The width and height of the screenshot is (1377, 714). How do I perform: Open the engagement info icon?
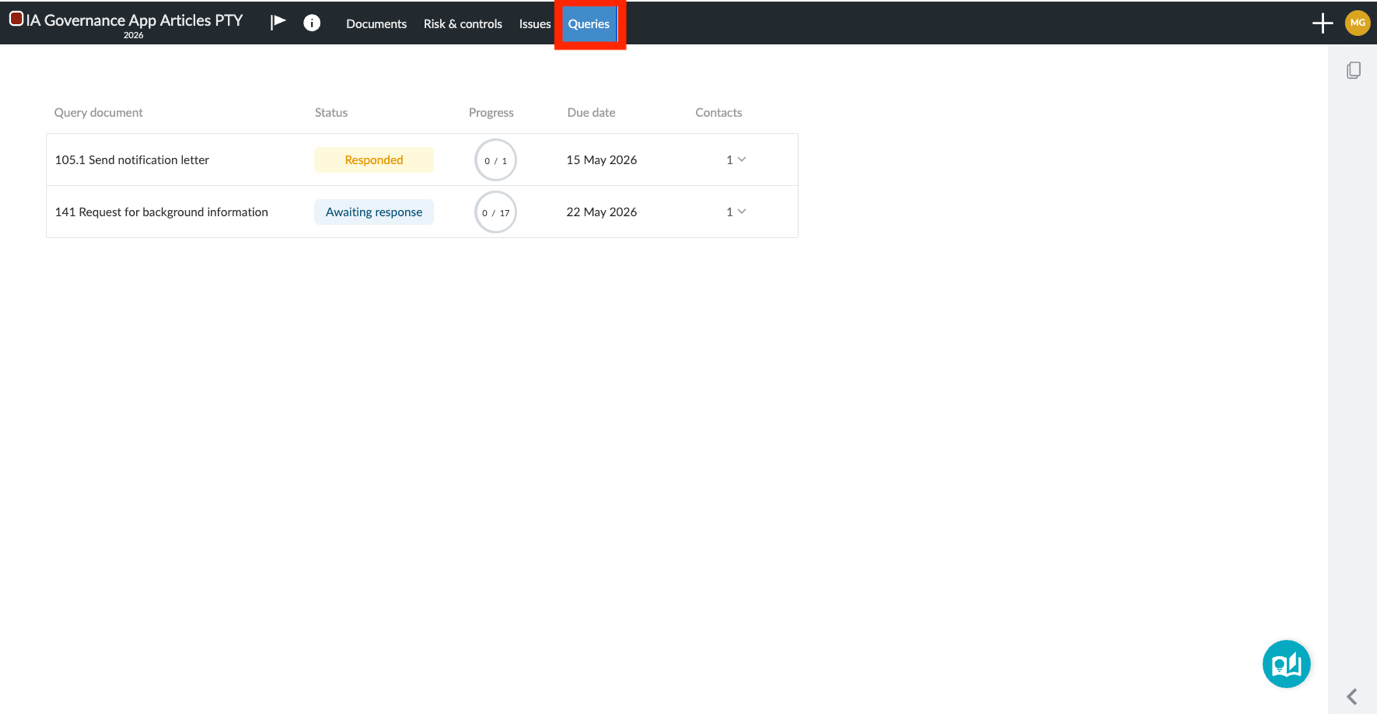pyautogui.click(x=312, y=23)
